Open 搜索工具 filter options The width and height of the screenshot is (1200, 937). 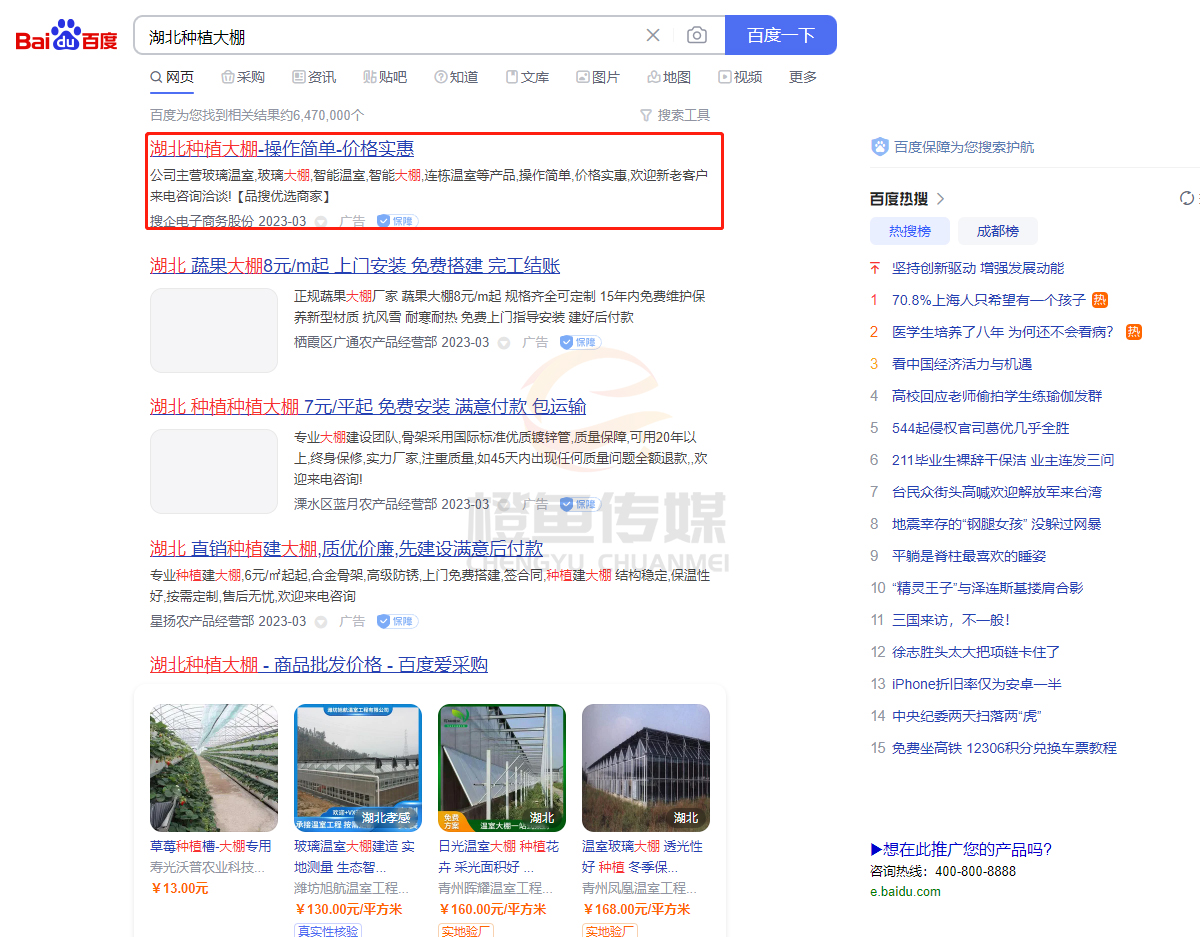point(675,115)
